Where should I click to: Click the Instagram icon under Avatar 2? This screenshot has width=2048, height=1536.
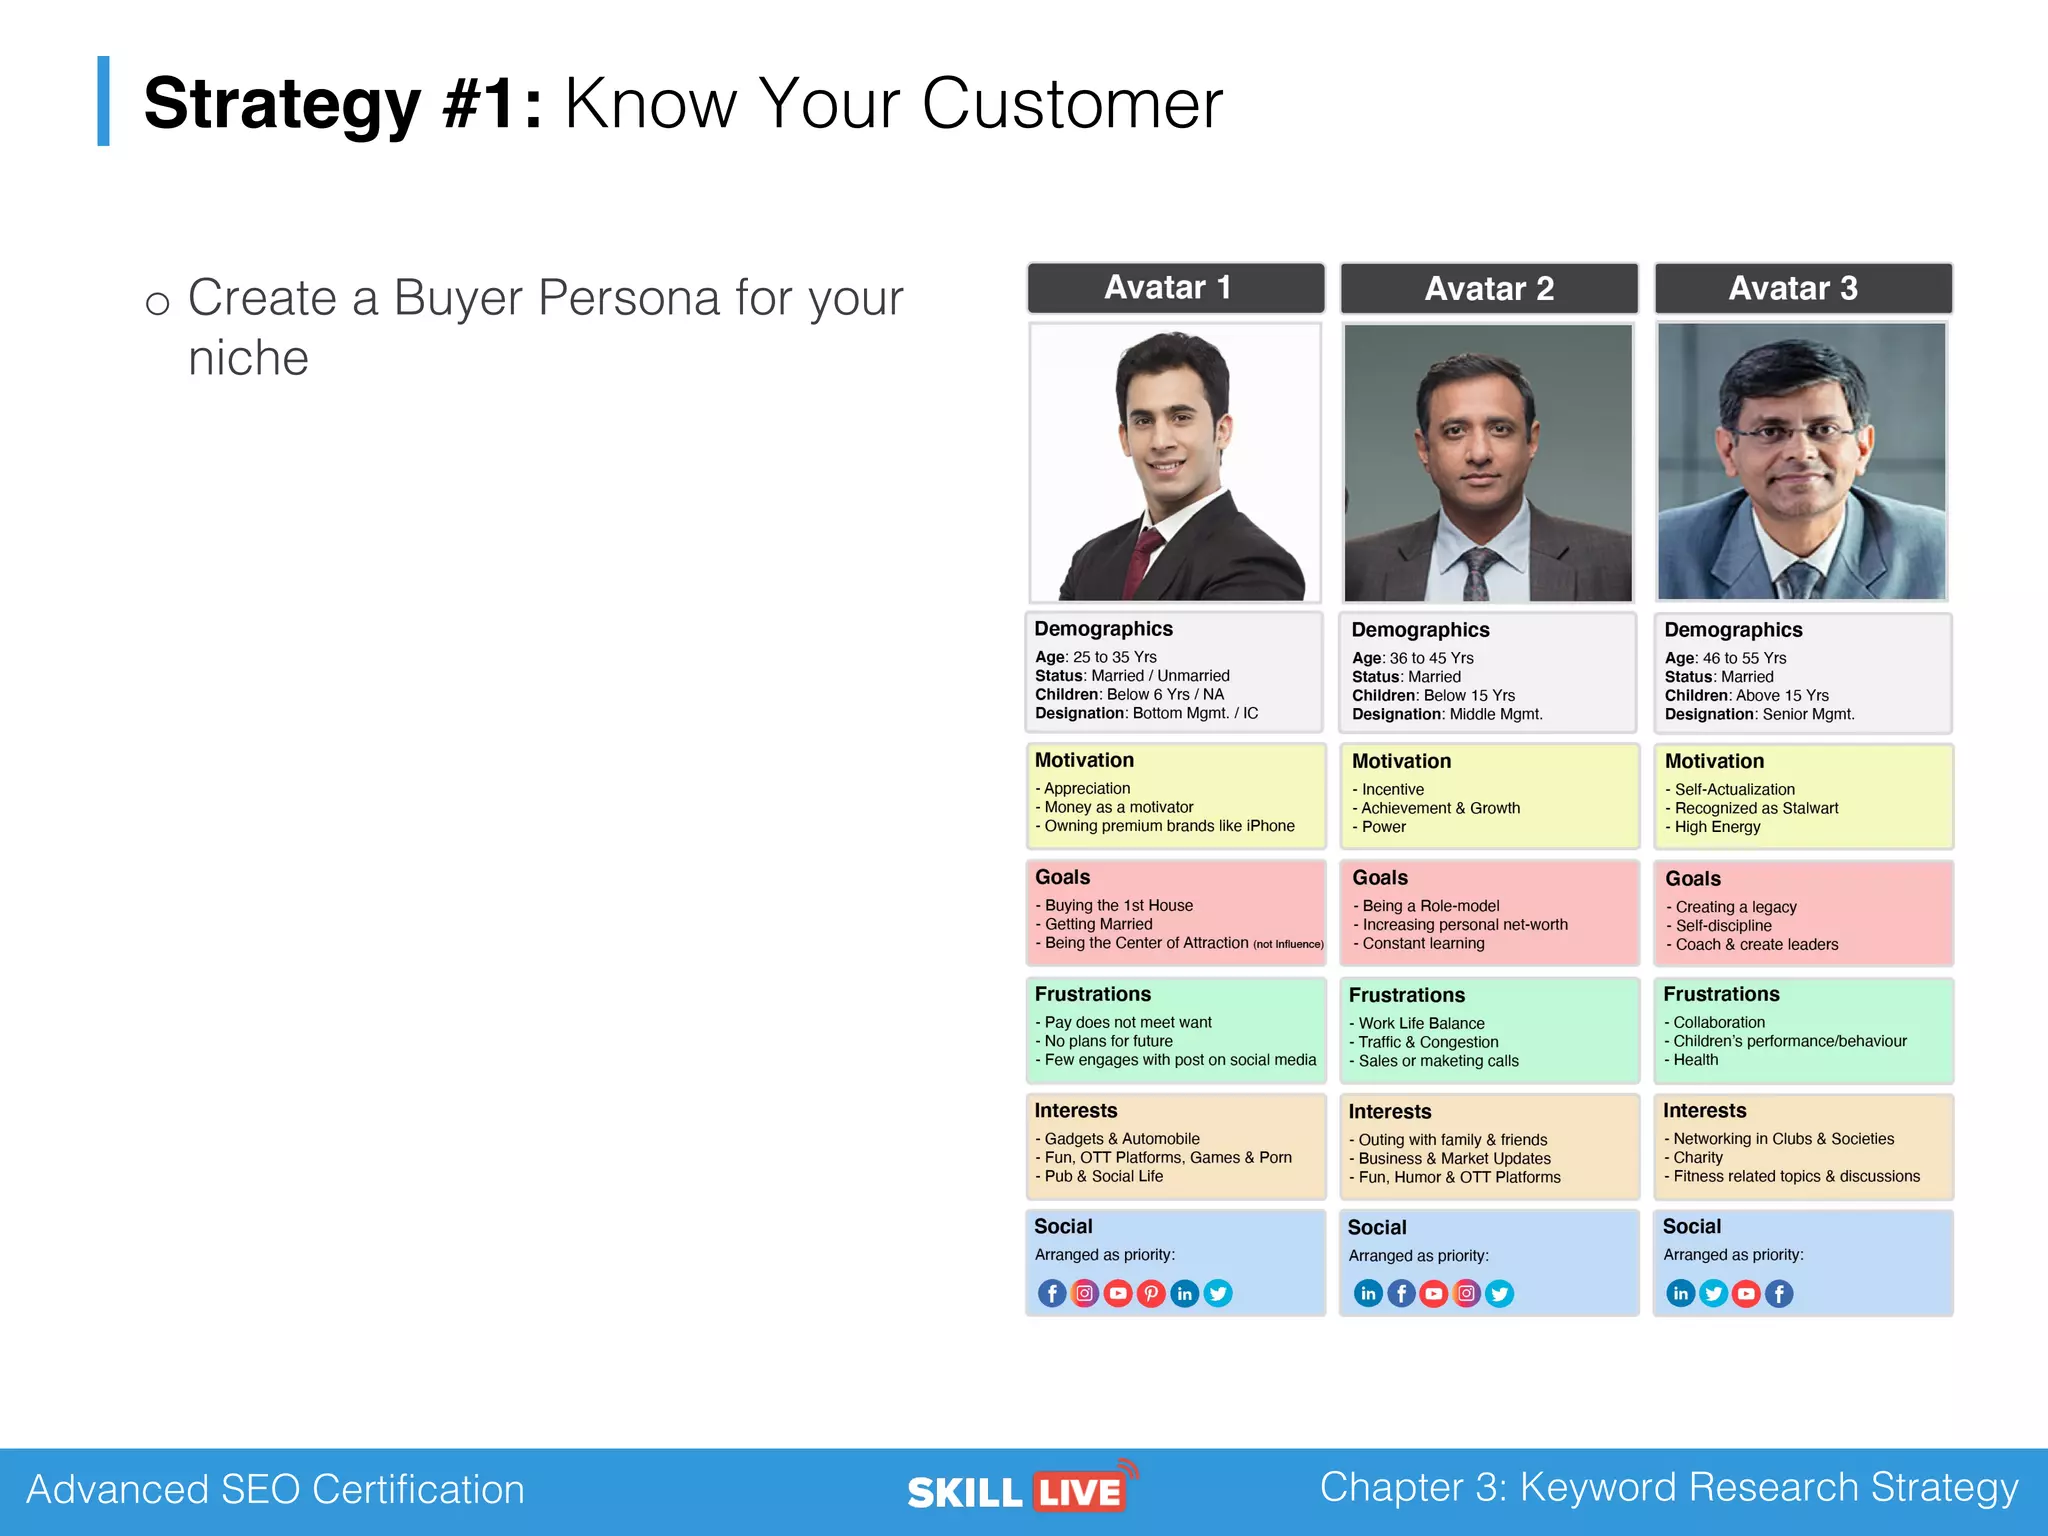pyautogui.click(x=1467, y=1293)
